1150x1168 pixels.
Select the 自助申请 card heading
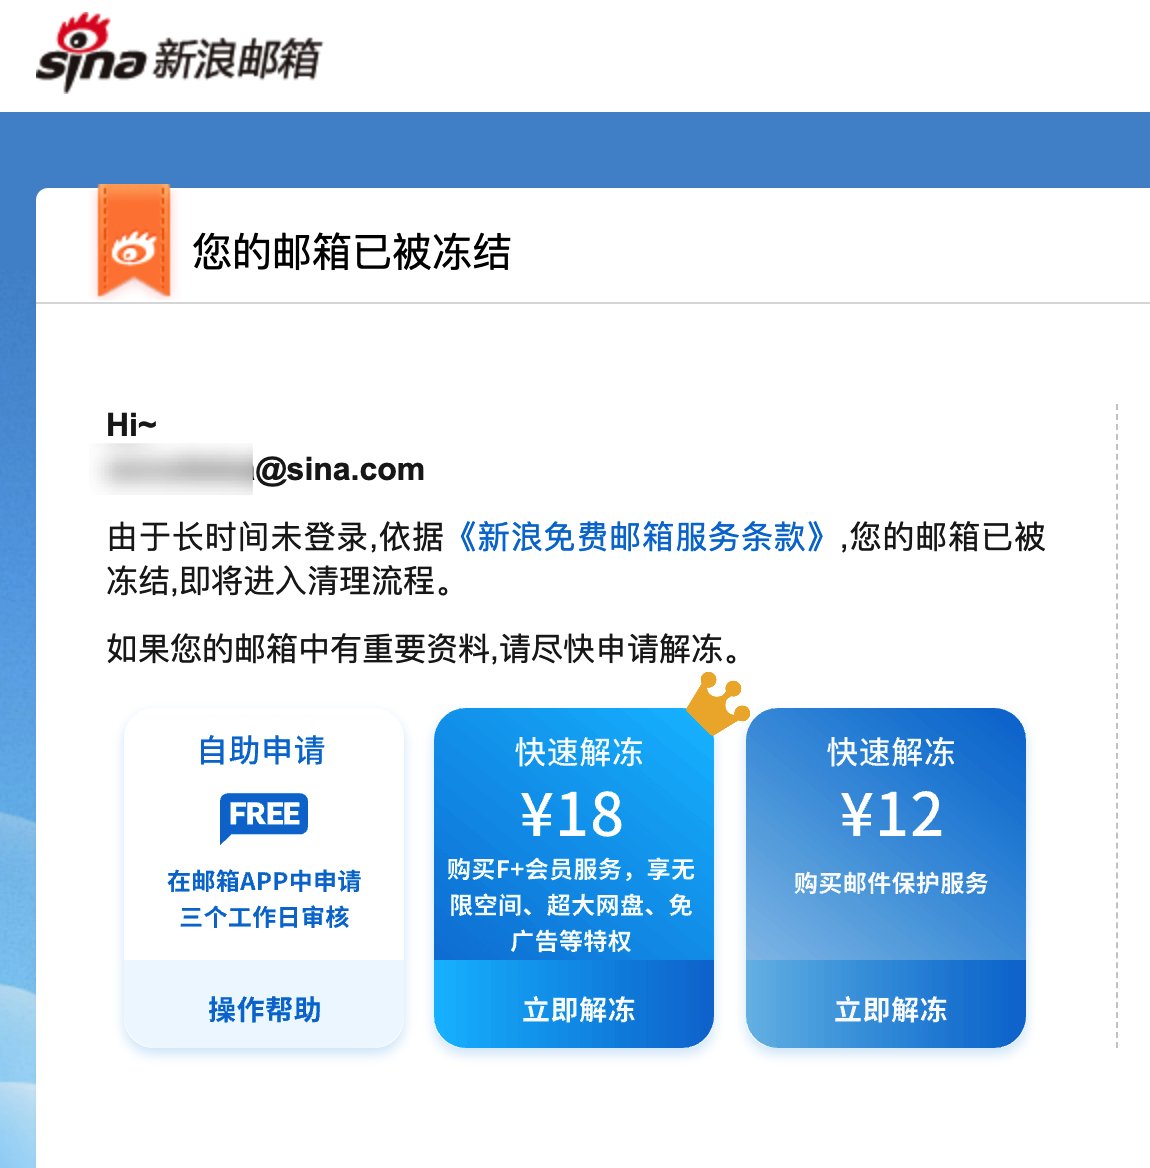262,750
